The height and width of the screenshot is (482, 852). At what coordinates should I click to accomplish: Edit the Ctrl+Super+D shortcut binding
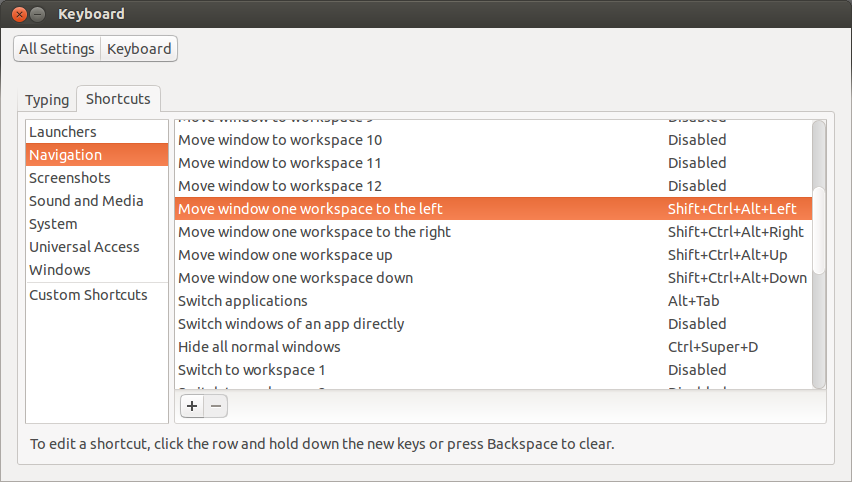713,347
